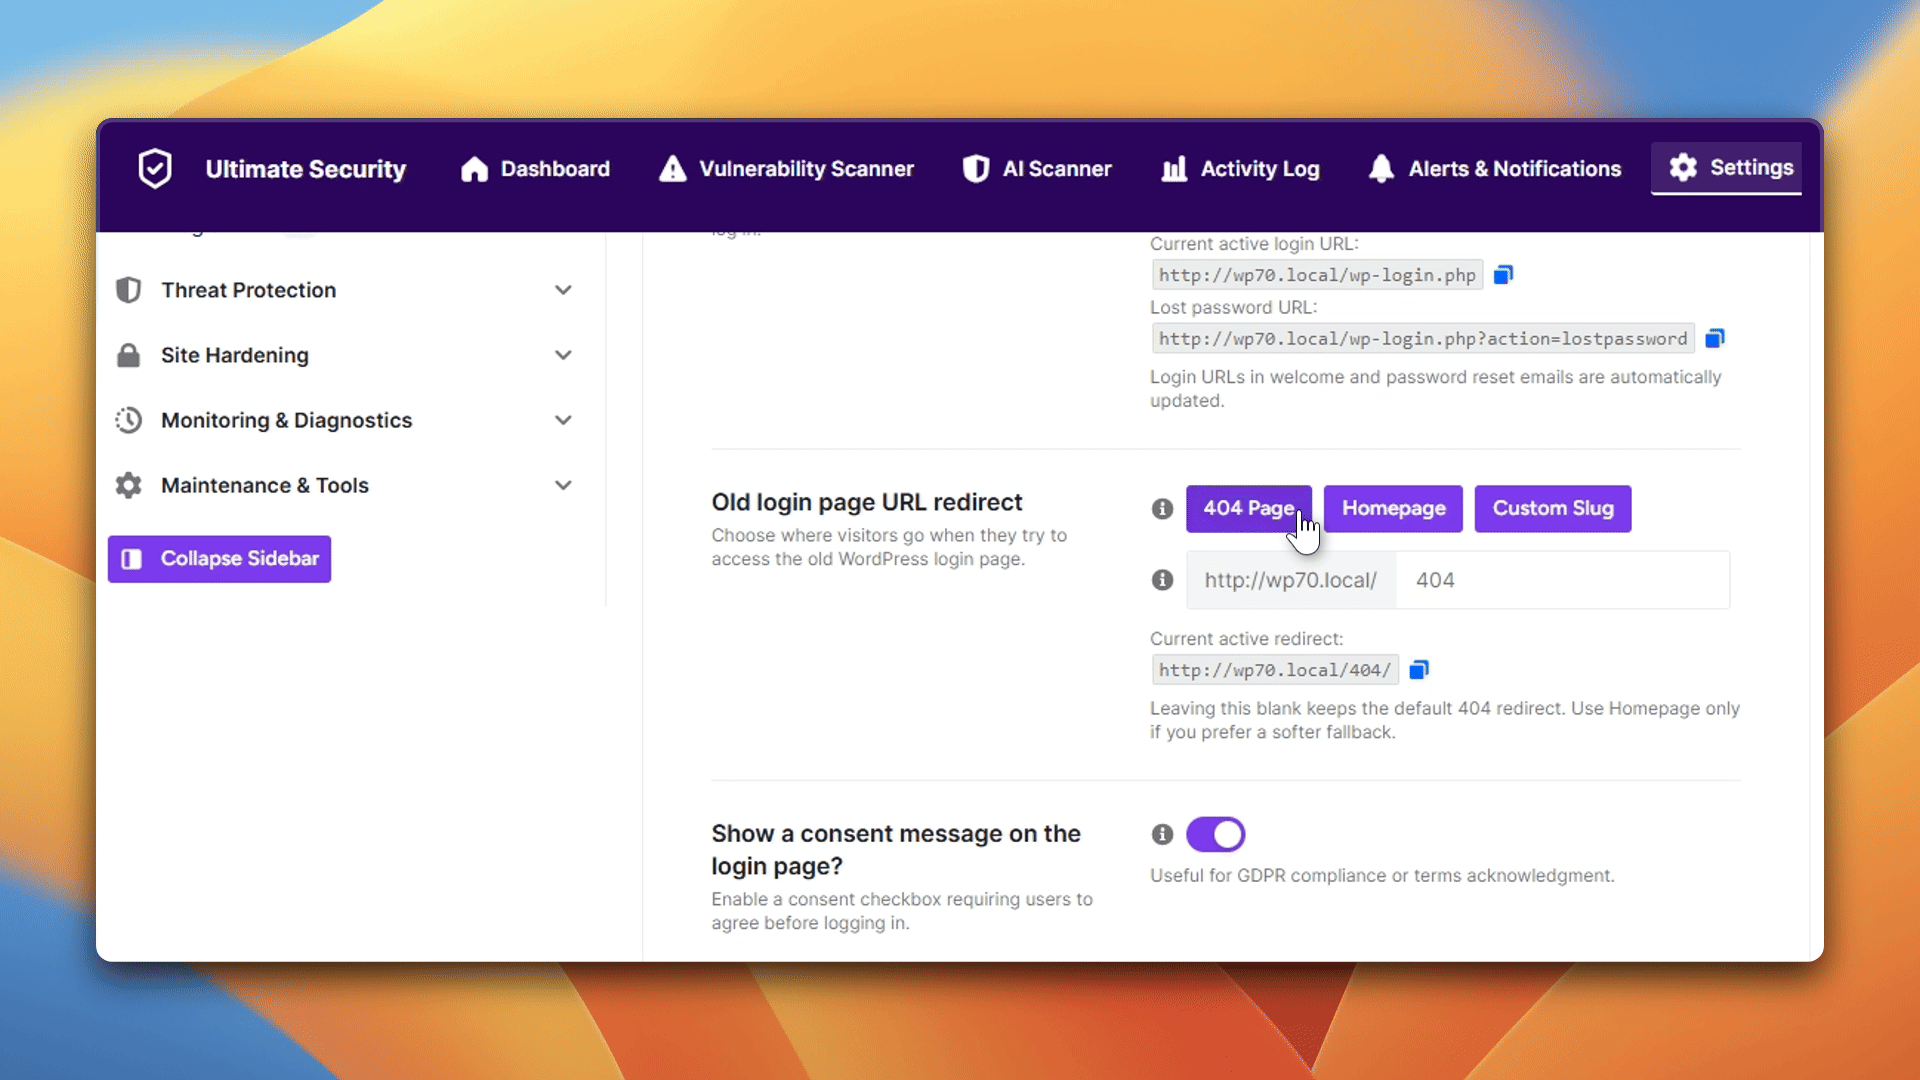Copy the lost password URL
This screenshot has width=1920, height=1080.
(1715, 339)
